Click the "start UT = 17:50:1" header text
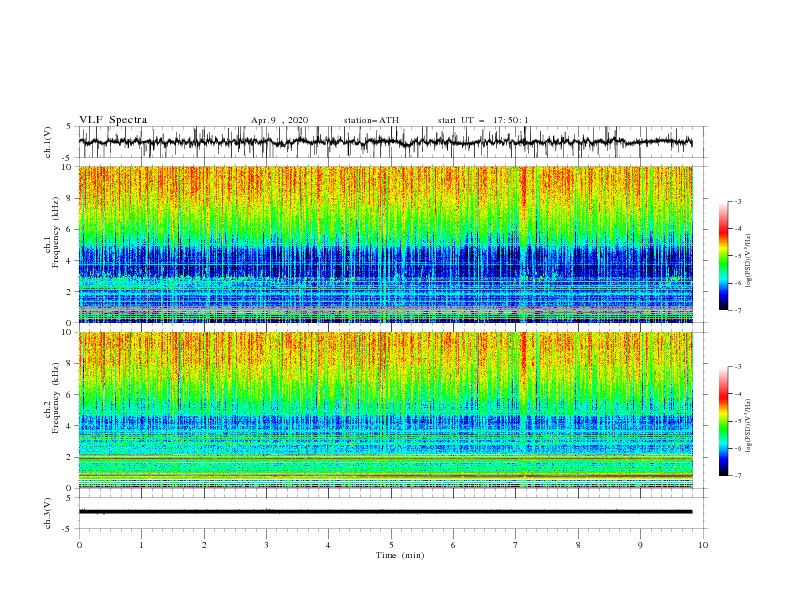The image size is (792, 612). pyautogui.click(x=483, y=120)
